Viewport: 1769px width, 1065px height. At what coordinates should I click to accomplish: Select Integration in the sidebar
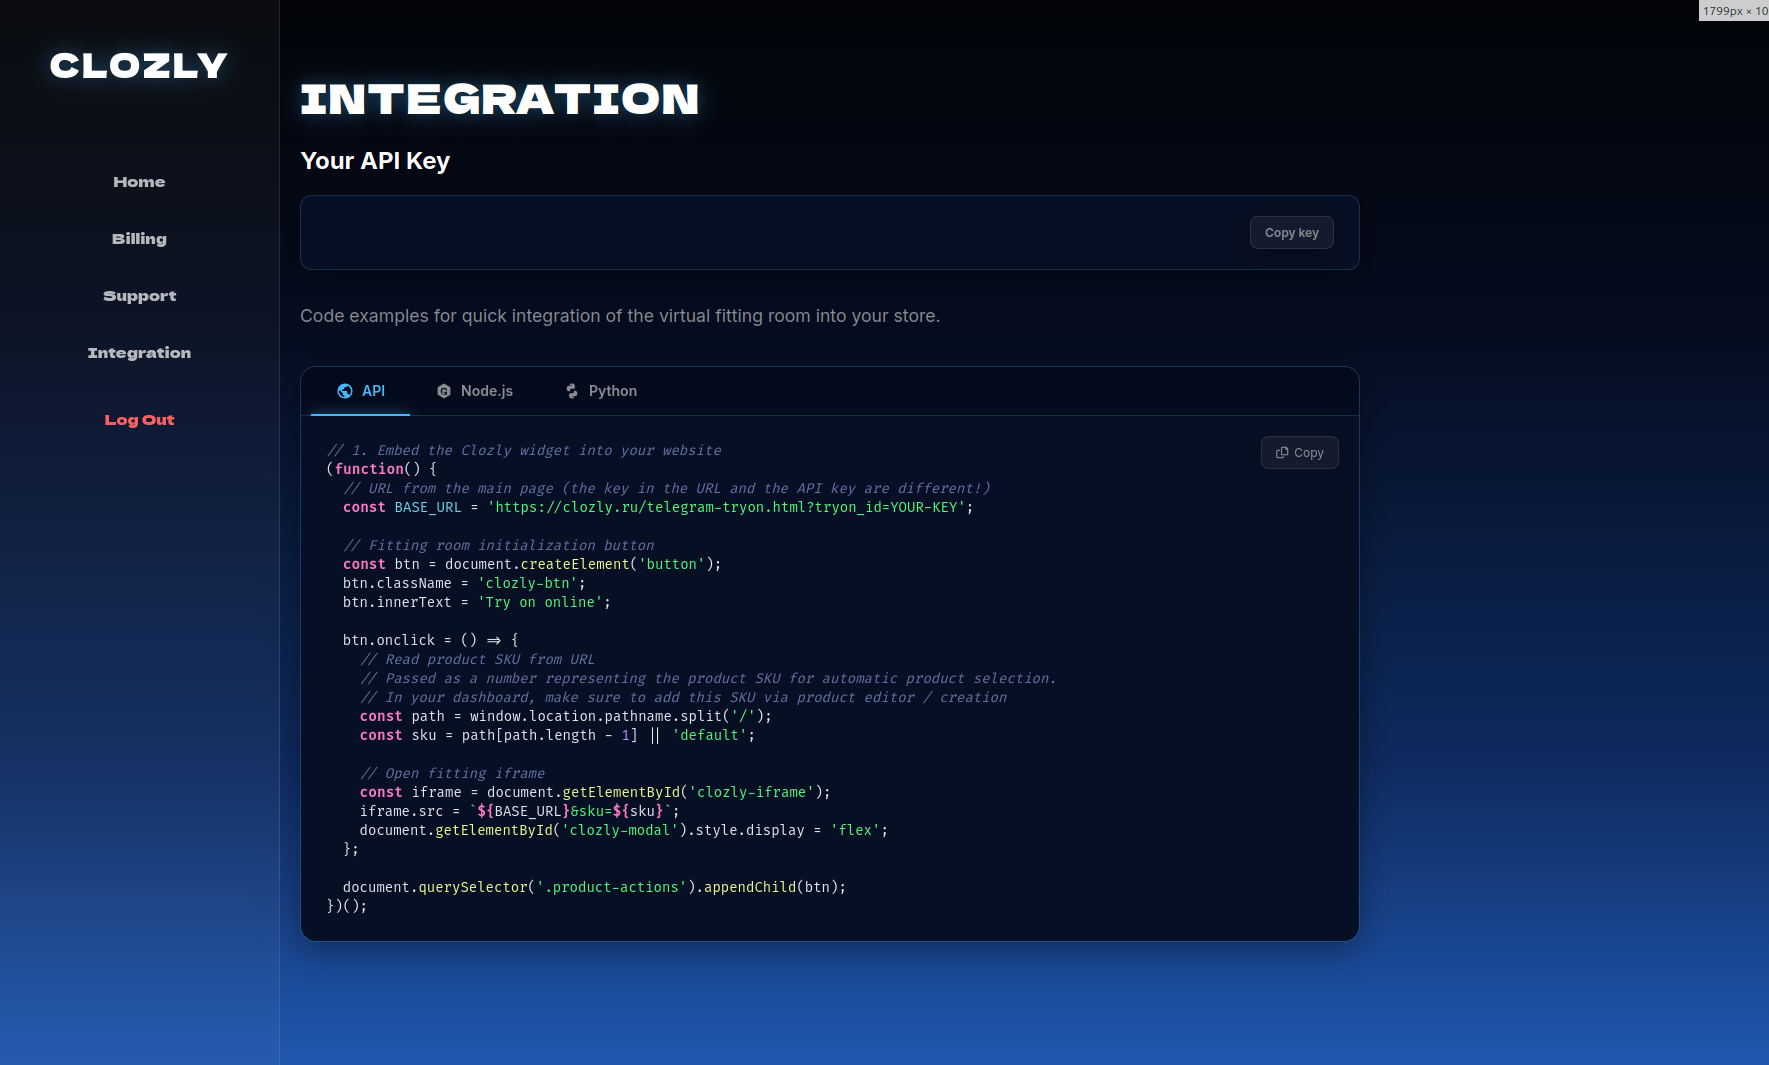139,353
